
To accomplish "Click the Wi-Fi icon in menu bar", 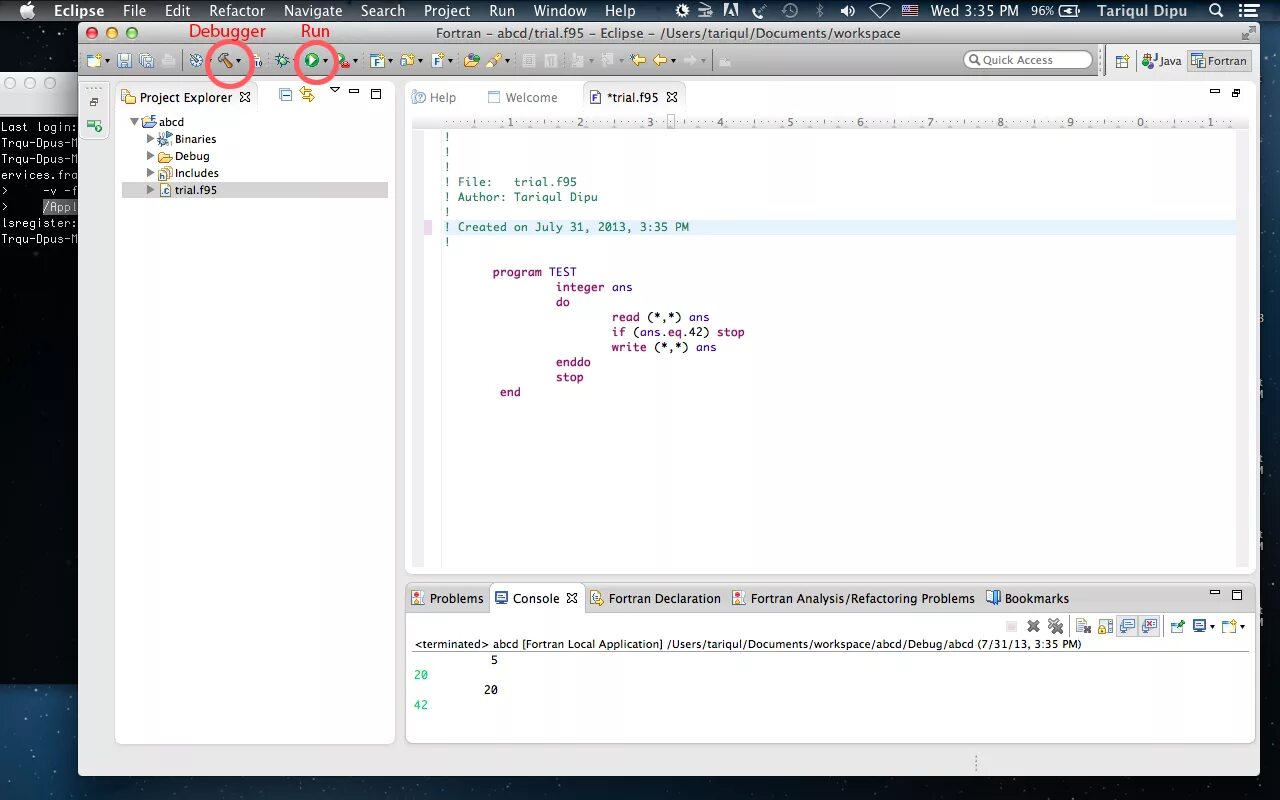I will pos(879,11).
